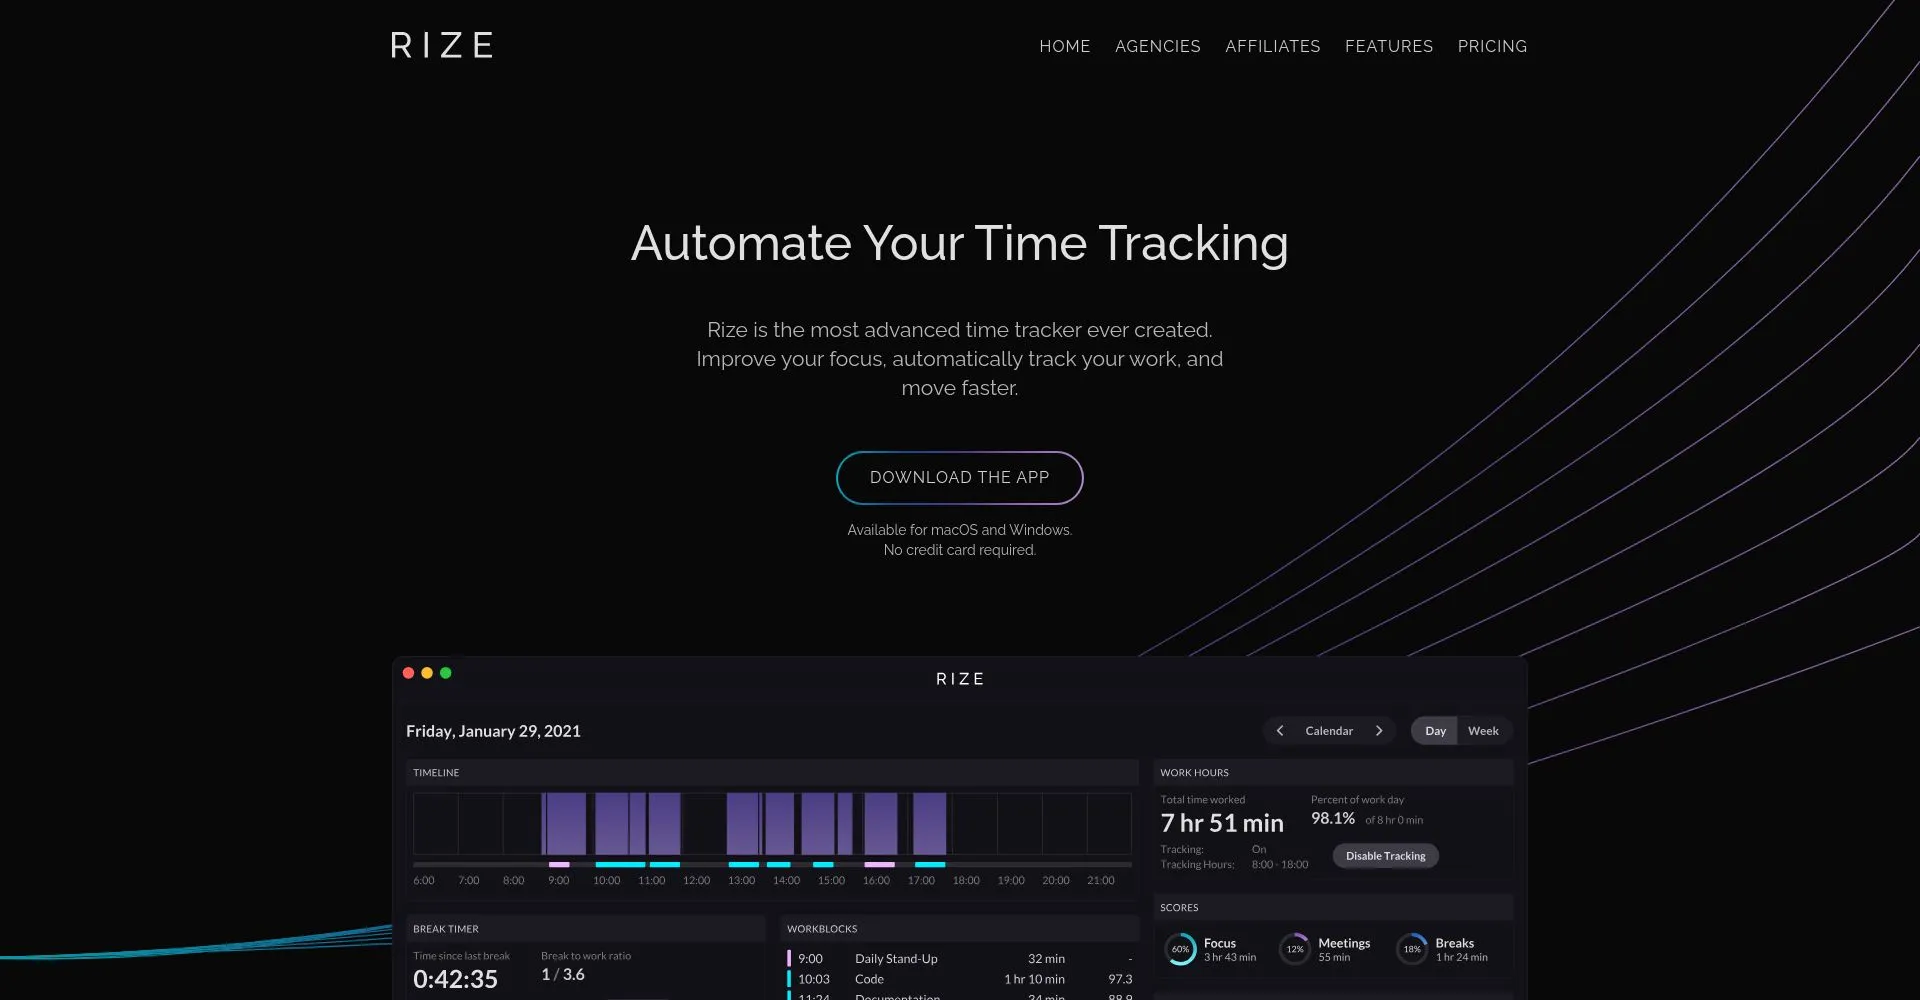Open the AGENCIES nav link
1920x1000 pixels.
click(x=1157, y=46)
